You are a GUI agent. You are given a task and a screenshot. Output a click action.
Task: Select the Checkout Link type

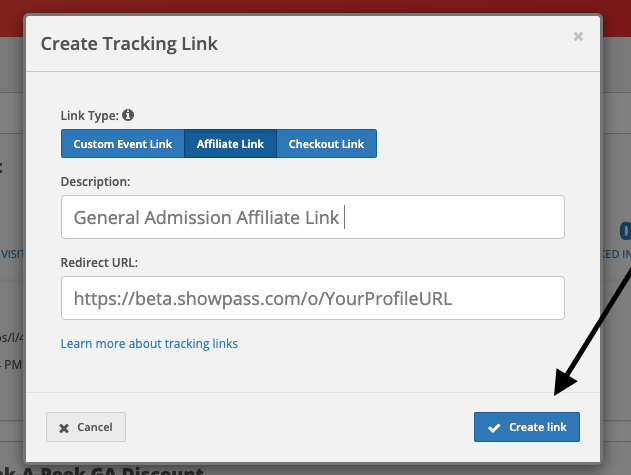(326, 144)
